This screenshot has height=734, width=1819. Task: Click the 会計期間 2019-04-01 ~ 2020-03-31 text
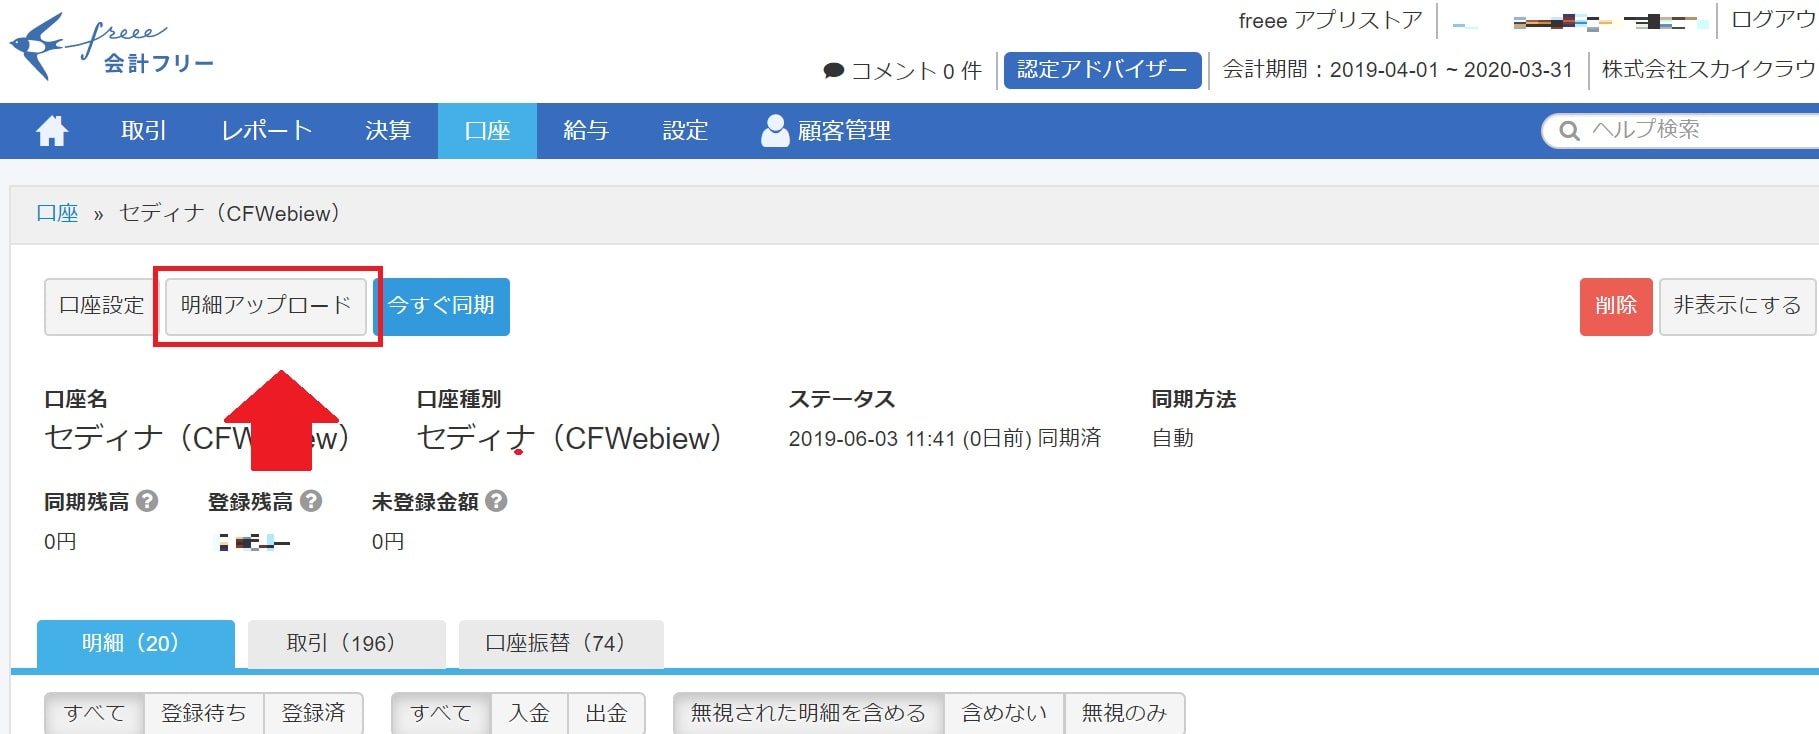click(1397, 70)
